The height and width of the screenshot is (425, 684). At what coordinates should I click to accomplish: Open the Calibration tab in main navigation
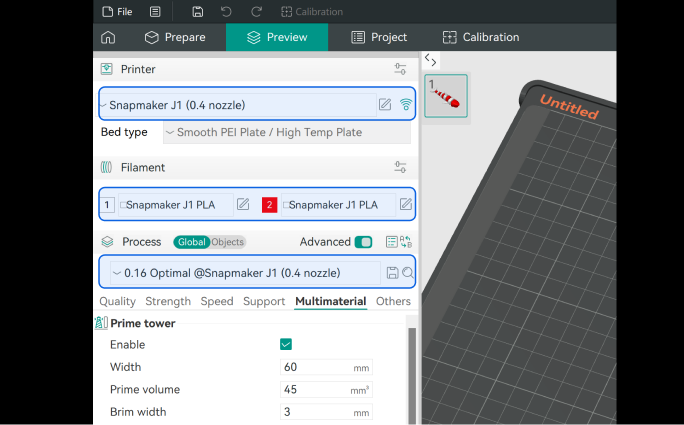pos(481,38)
